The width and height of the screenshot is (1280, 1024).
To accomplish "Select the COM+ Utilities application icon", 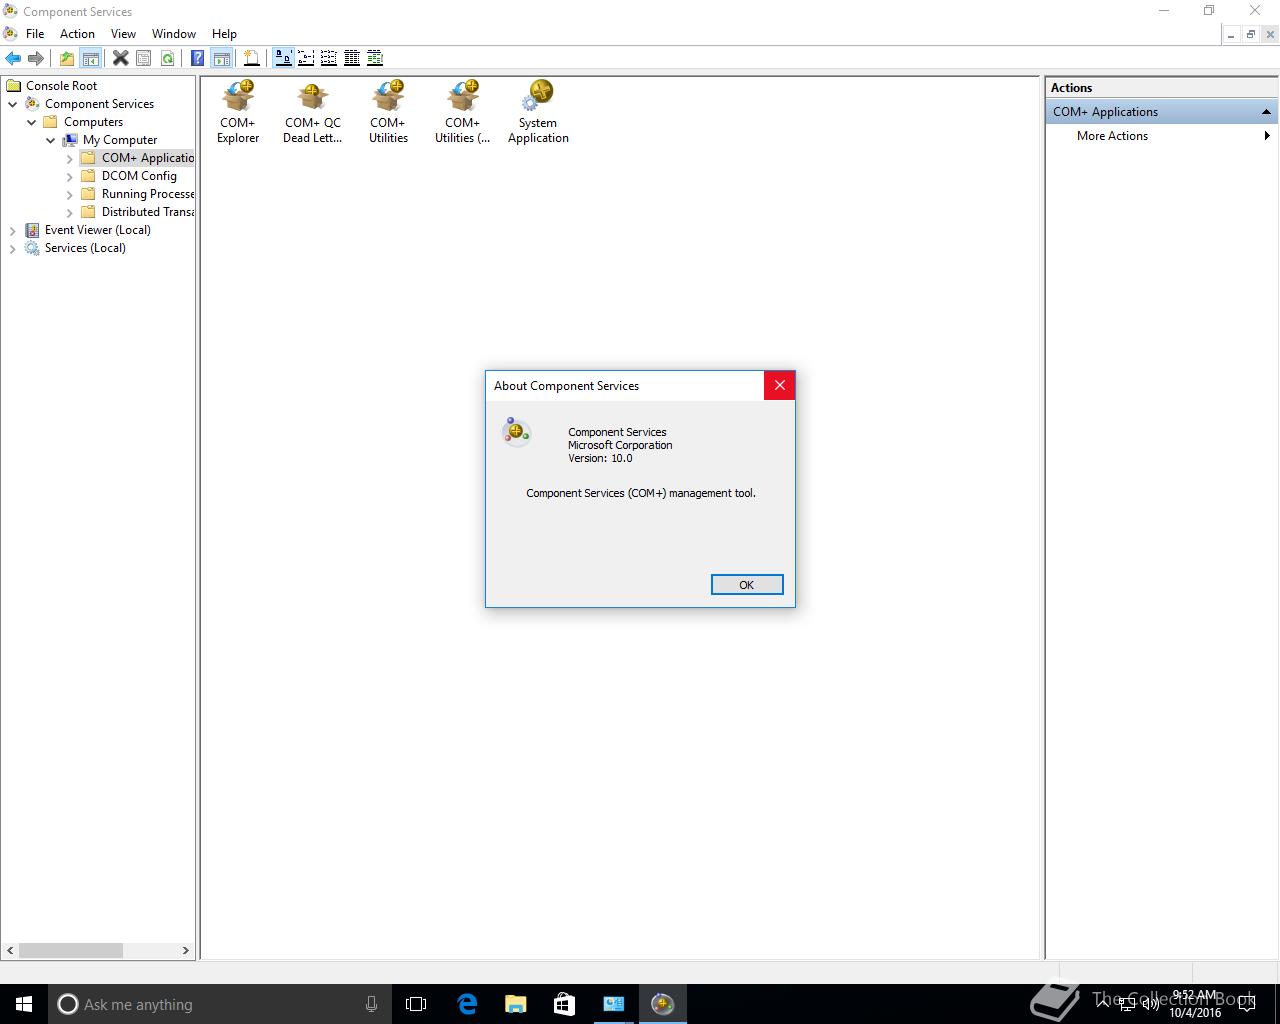I will (x=388, y=112).
